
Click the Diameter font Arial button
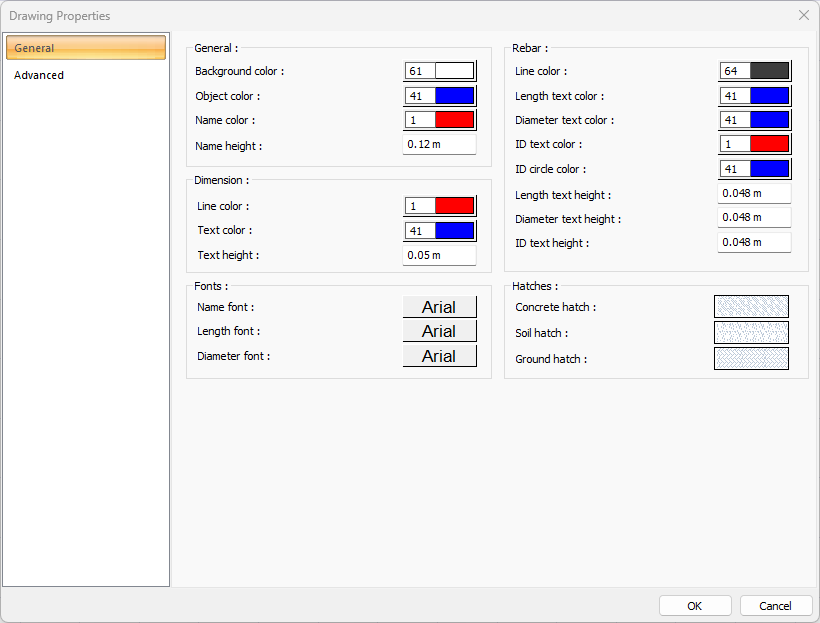coord(439,356)
